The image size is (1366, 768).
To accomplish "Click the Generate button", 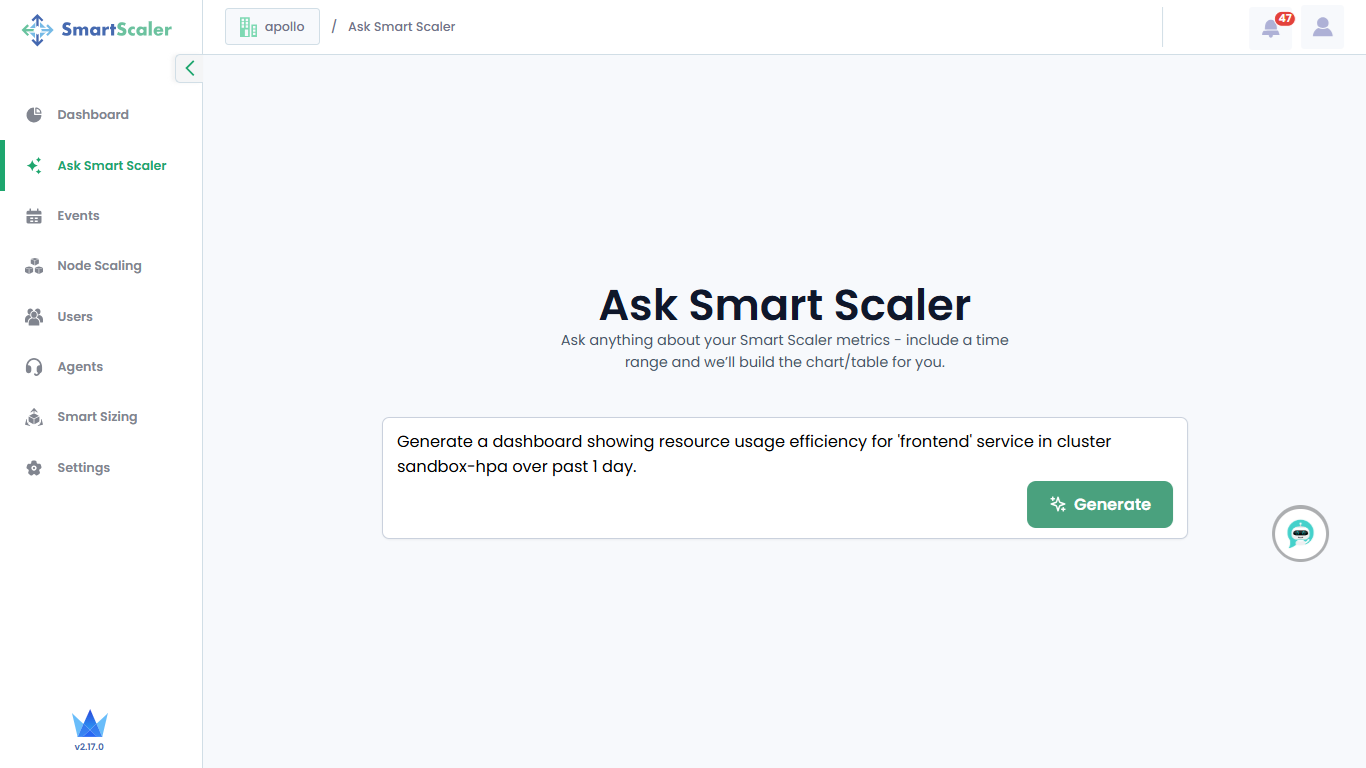I will coord(1099,505).
